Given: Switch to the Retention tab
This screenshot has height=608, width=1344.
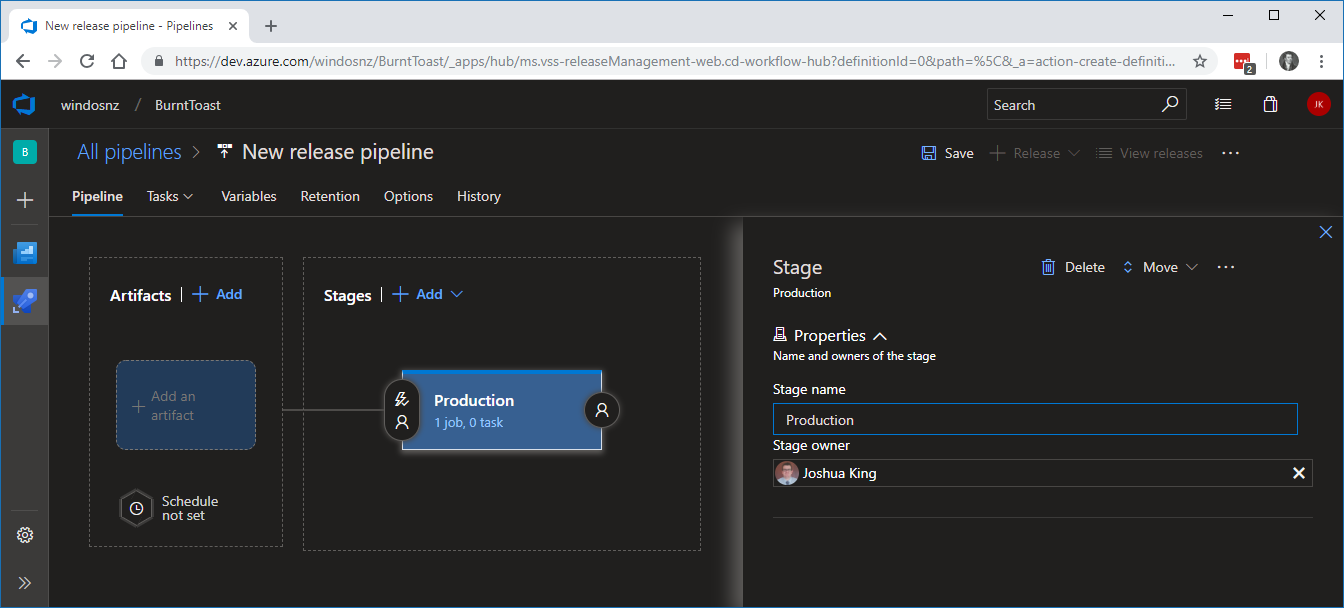Looking at the screenshot, I should coord(330,196).
